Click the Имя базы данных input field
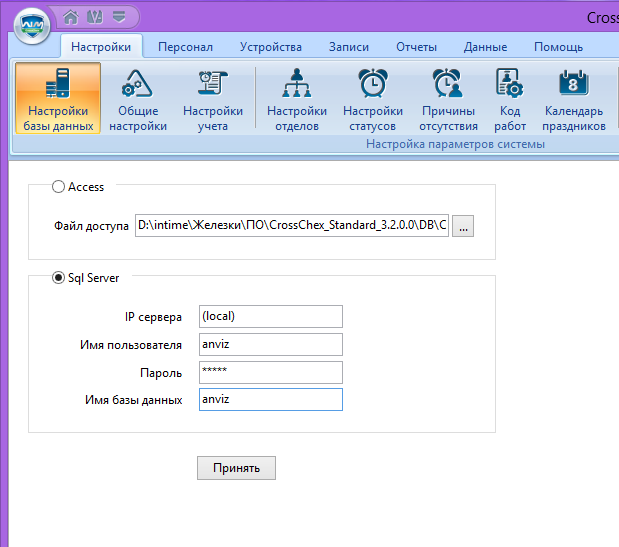This screenshot has width=619, height=547. [271, 399]
